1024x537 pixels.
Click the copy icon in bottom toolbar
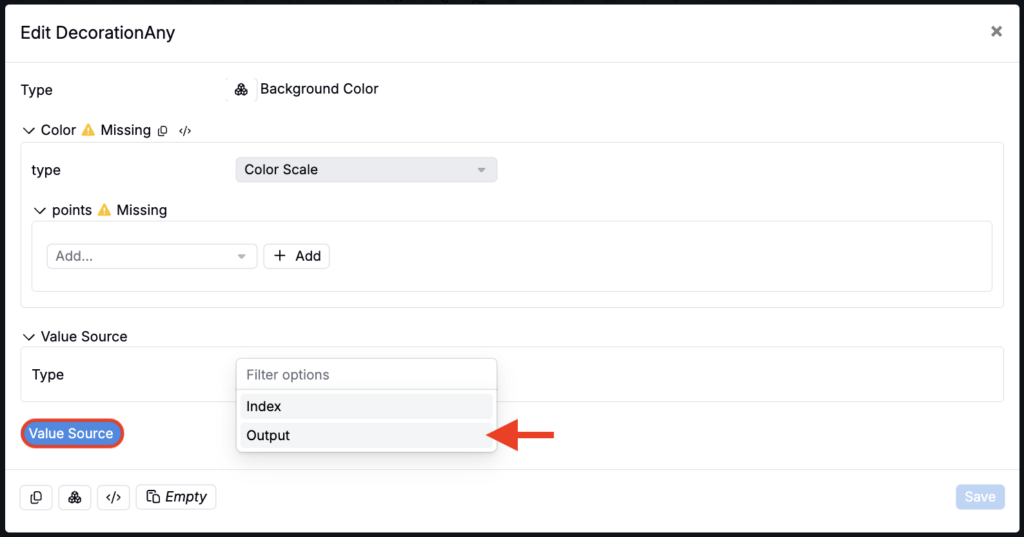[37, 497]
